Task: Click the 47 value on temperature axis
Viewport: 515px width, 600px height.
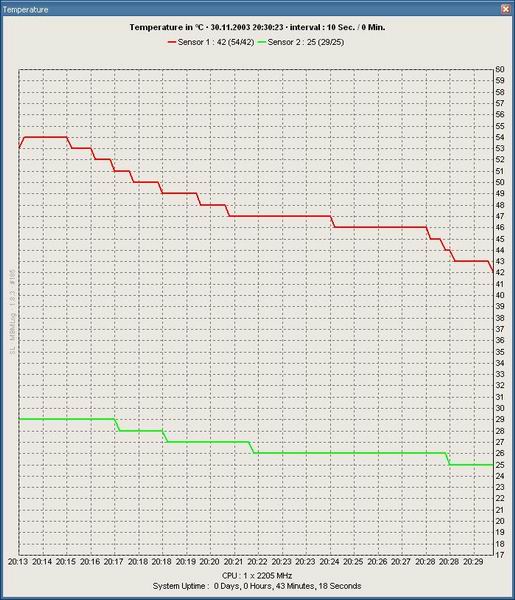Action: 500,216
